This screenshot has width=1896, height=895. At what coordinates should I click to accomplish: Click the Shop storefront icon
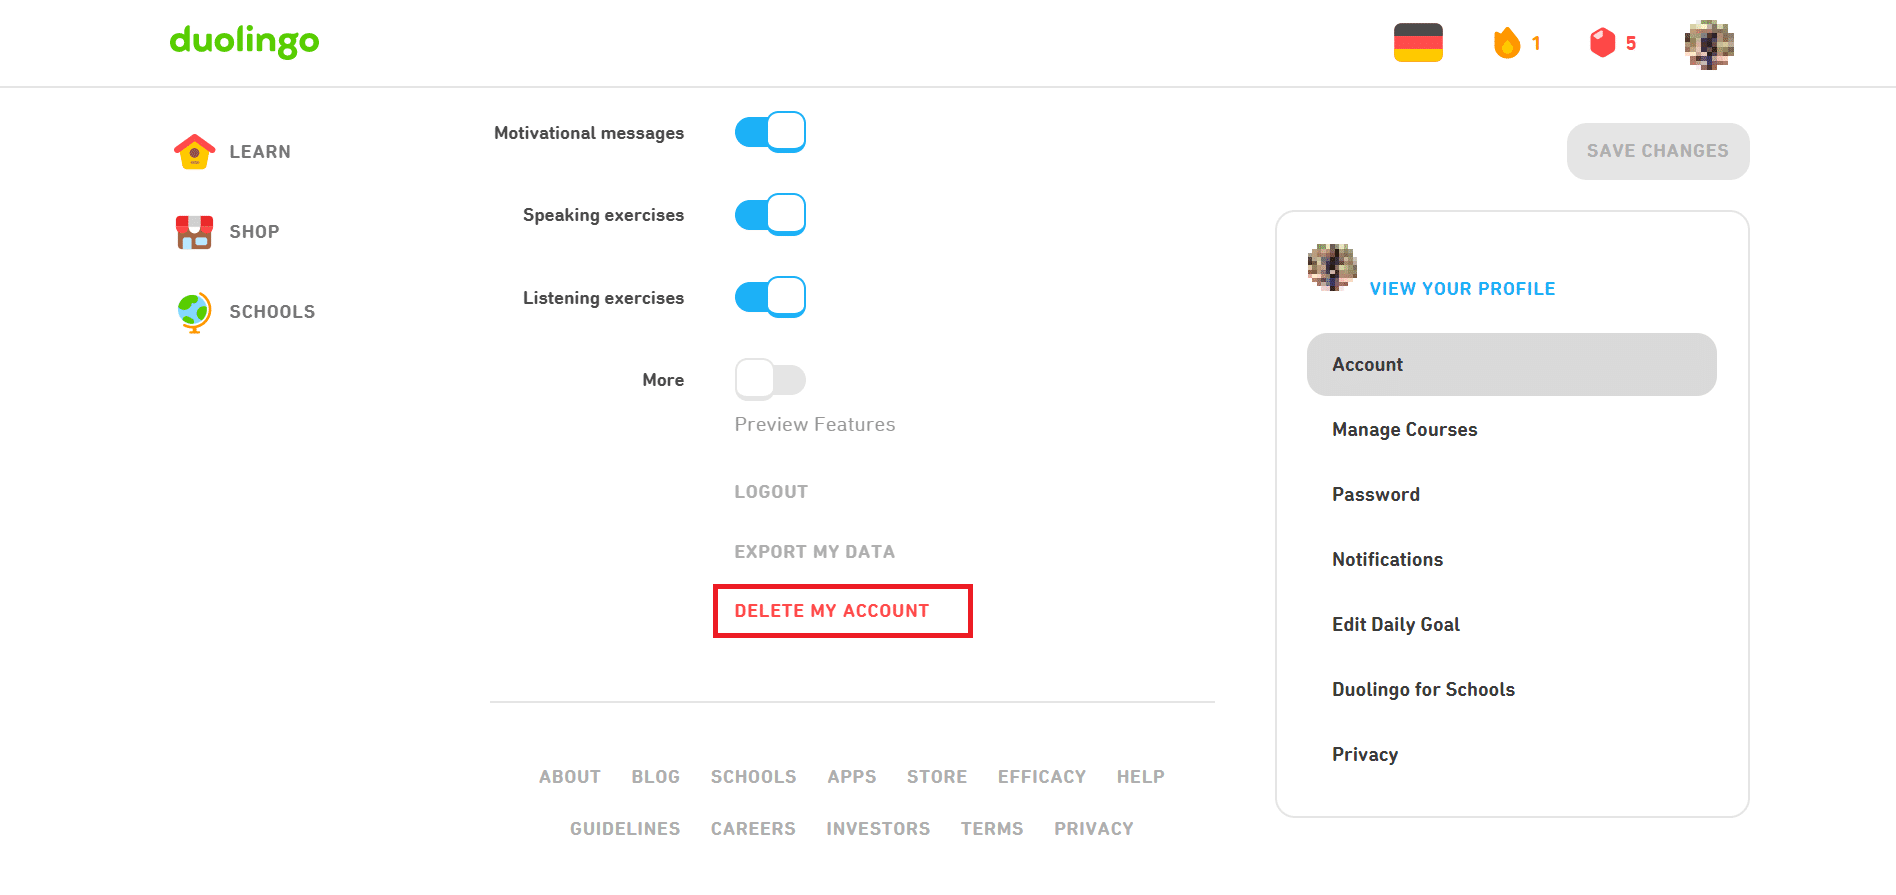tap(194, 232)
